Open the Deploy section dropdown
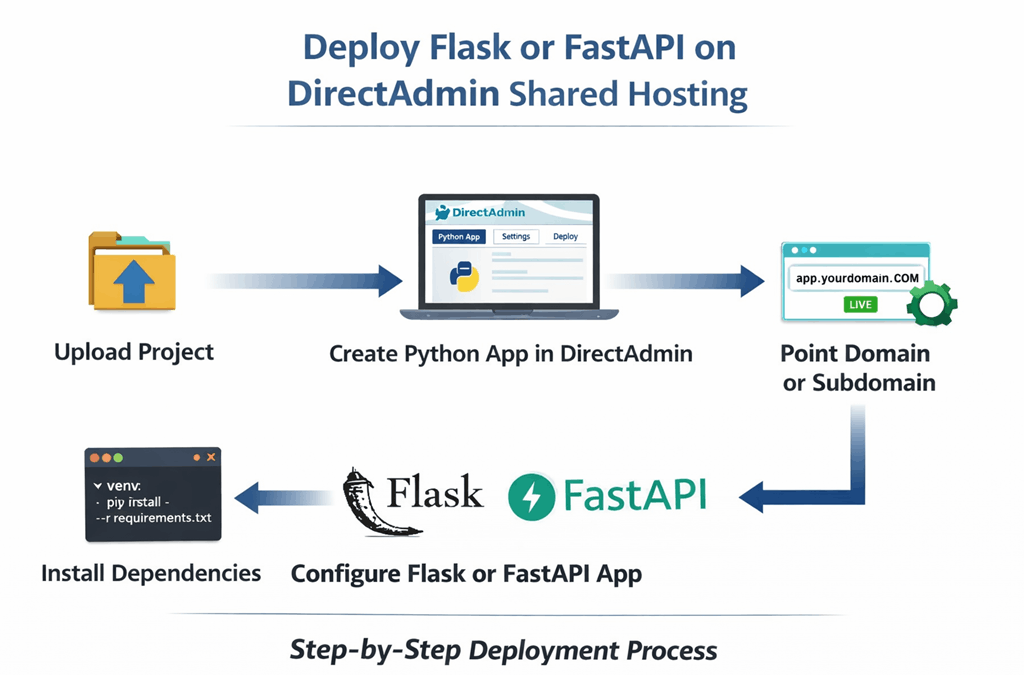 (x=566, y=236)
